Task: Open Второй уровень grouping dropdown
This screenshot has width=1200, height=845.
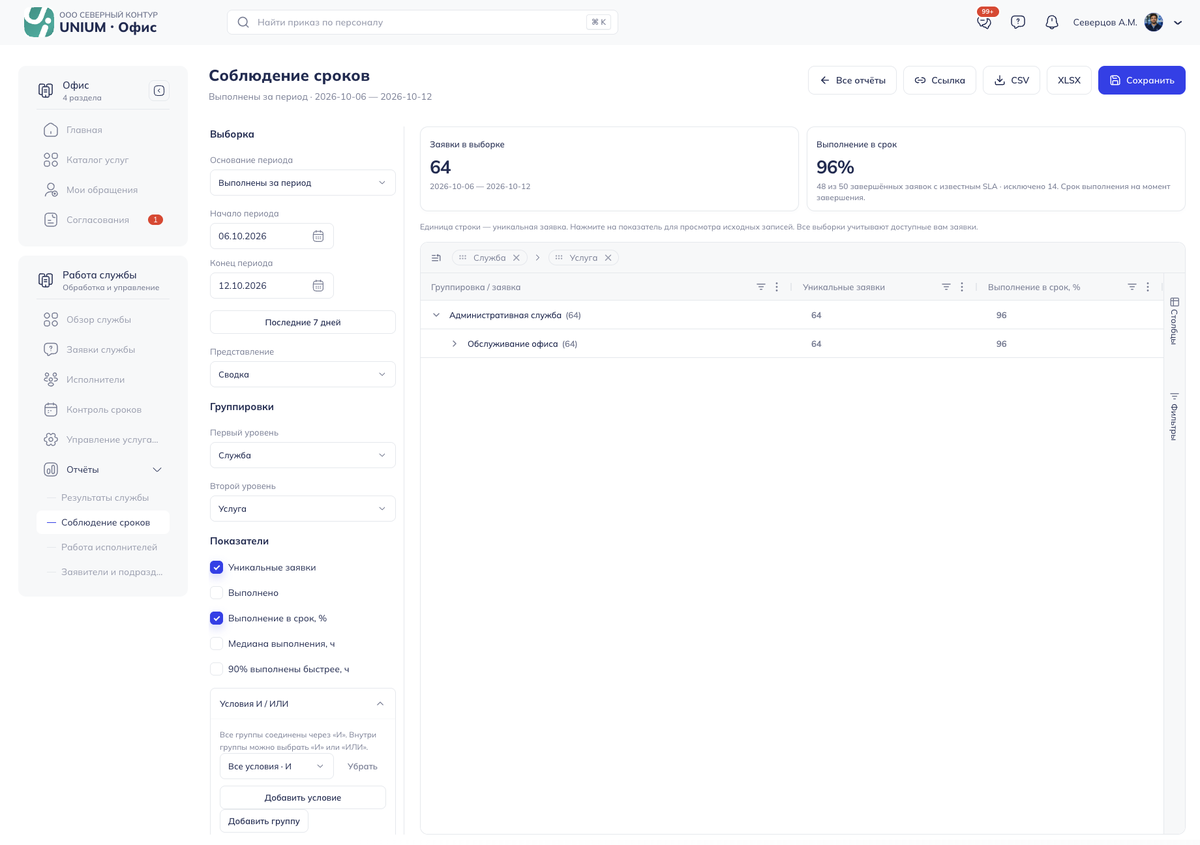Action: pyautogui.click(x=303, y=509)
